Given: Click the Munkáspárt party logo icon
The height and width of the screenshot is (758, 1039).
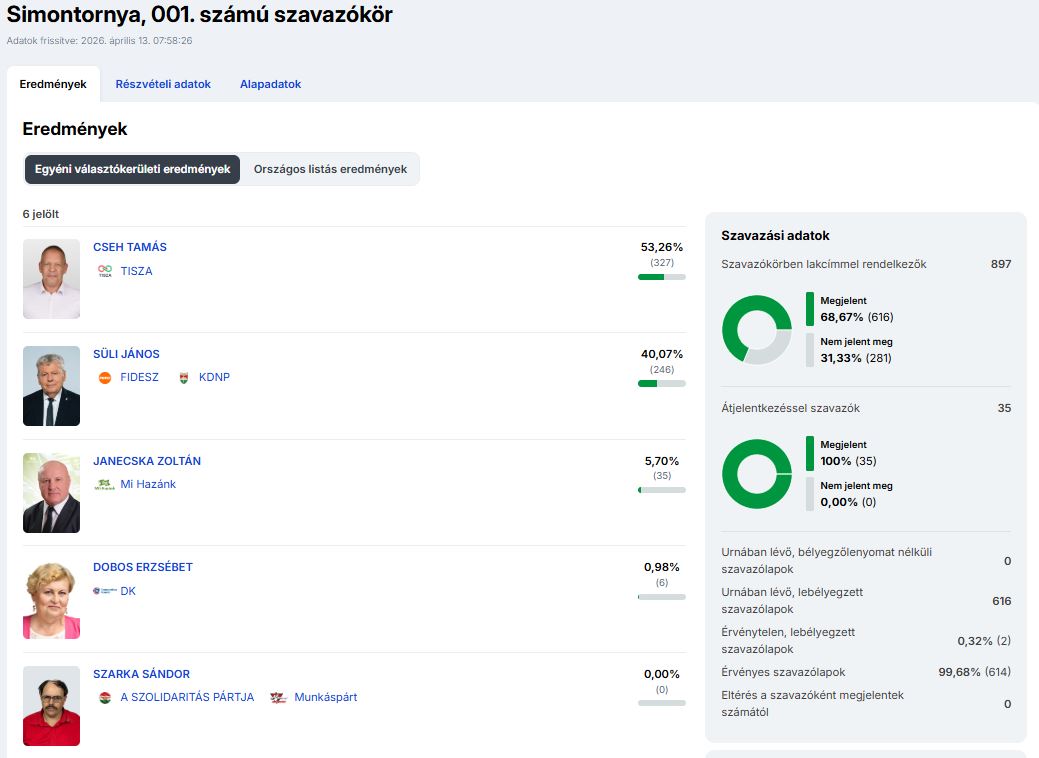Looking at the screenshot, I should tap(278, 697).
